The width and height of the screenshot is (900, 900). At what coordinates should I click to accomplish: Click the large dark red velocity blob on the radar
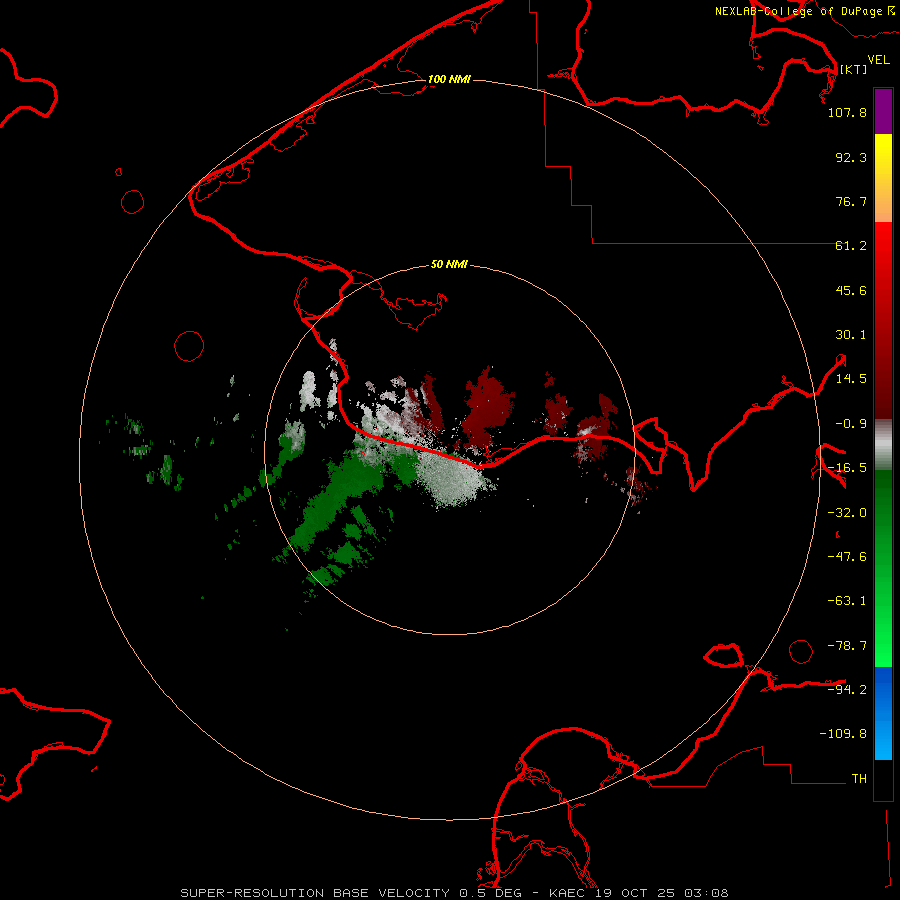(487, 409)
